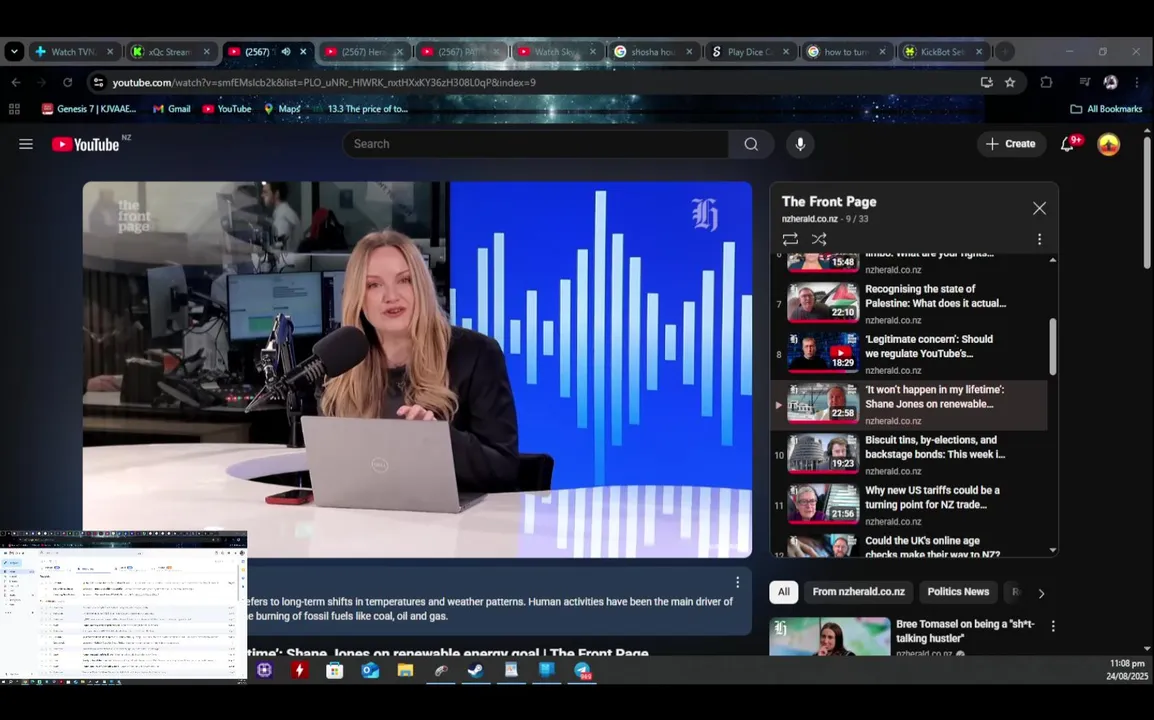Open the YouTube account avatar menu

(x=1108, y=144)
